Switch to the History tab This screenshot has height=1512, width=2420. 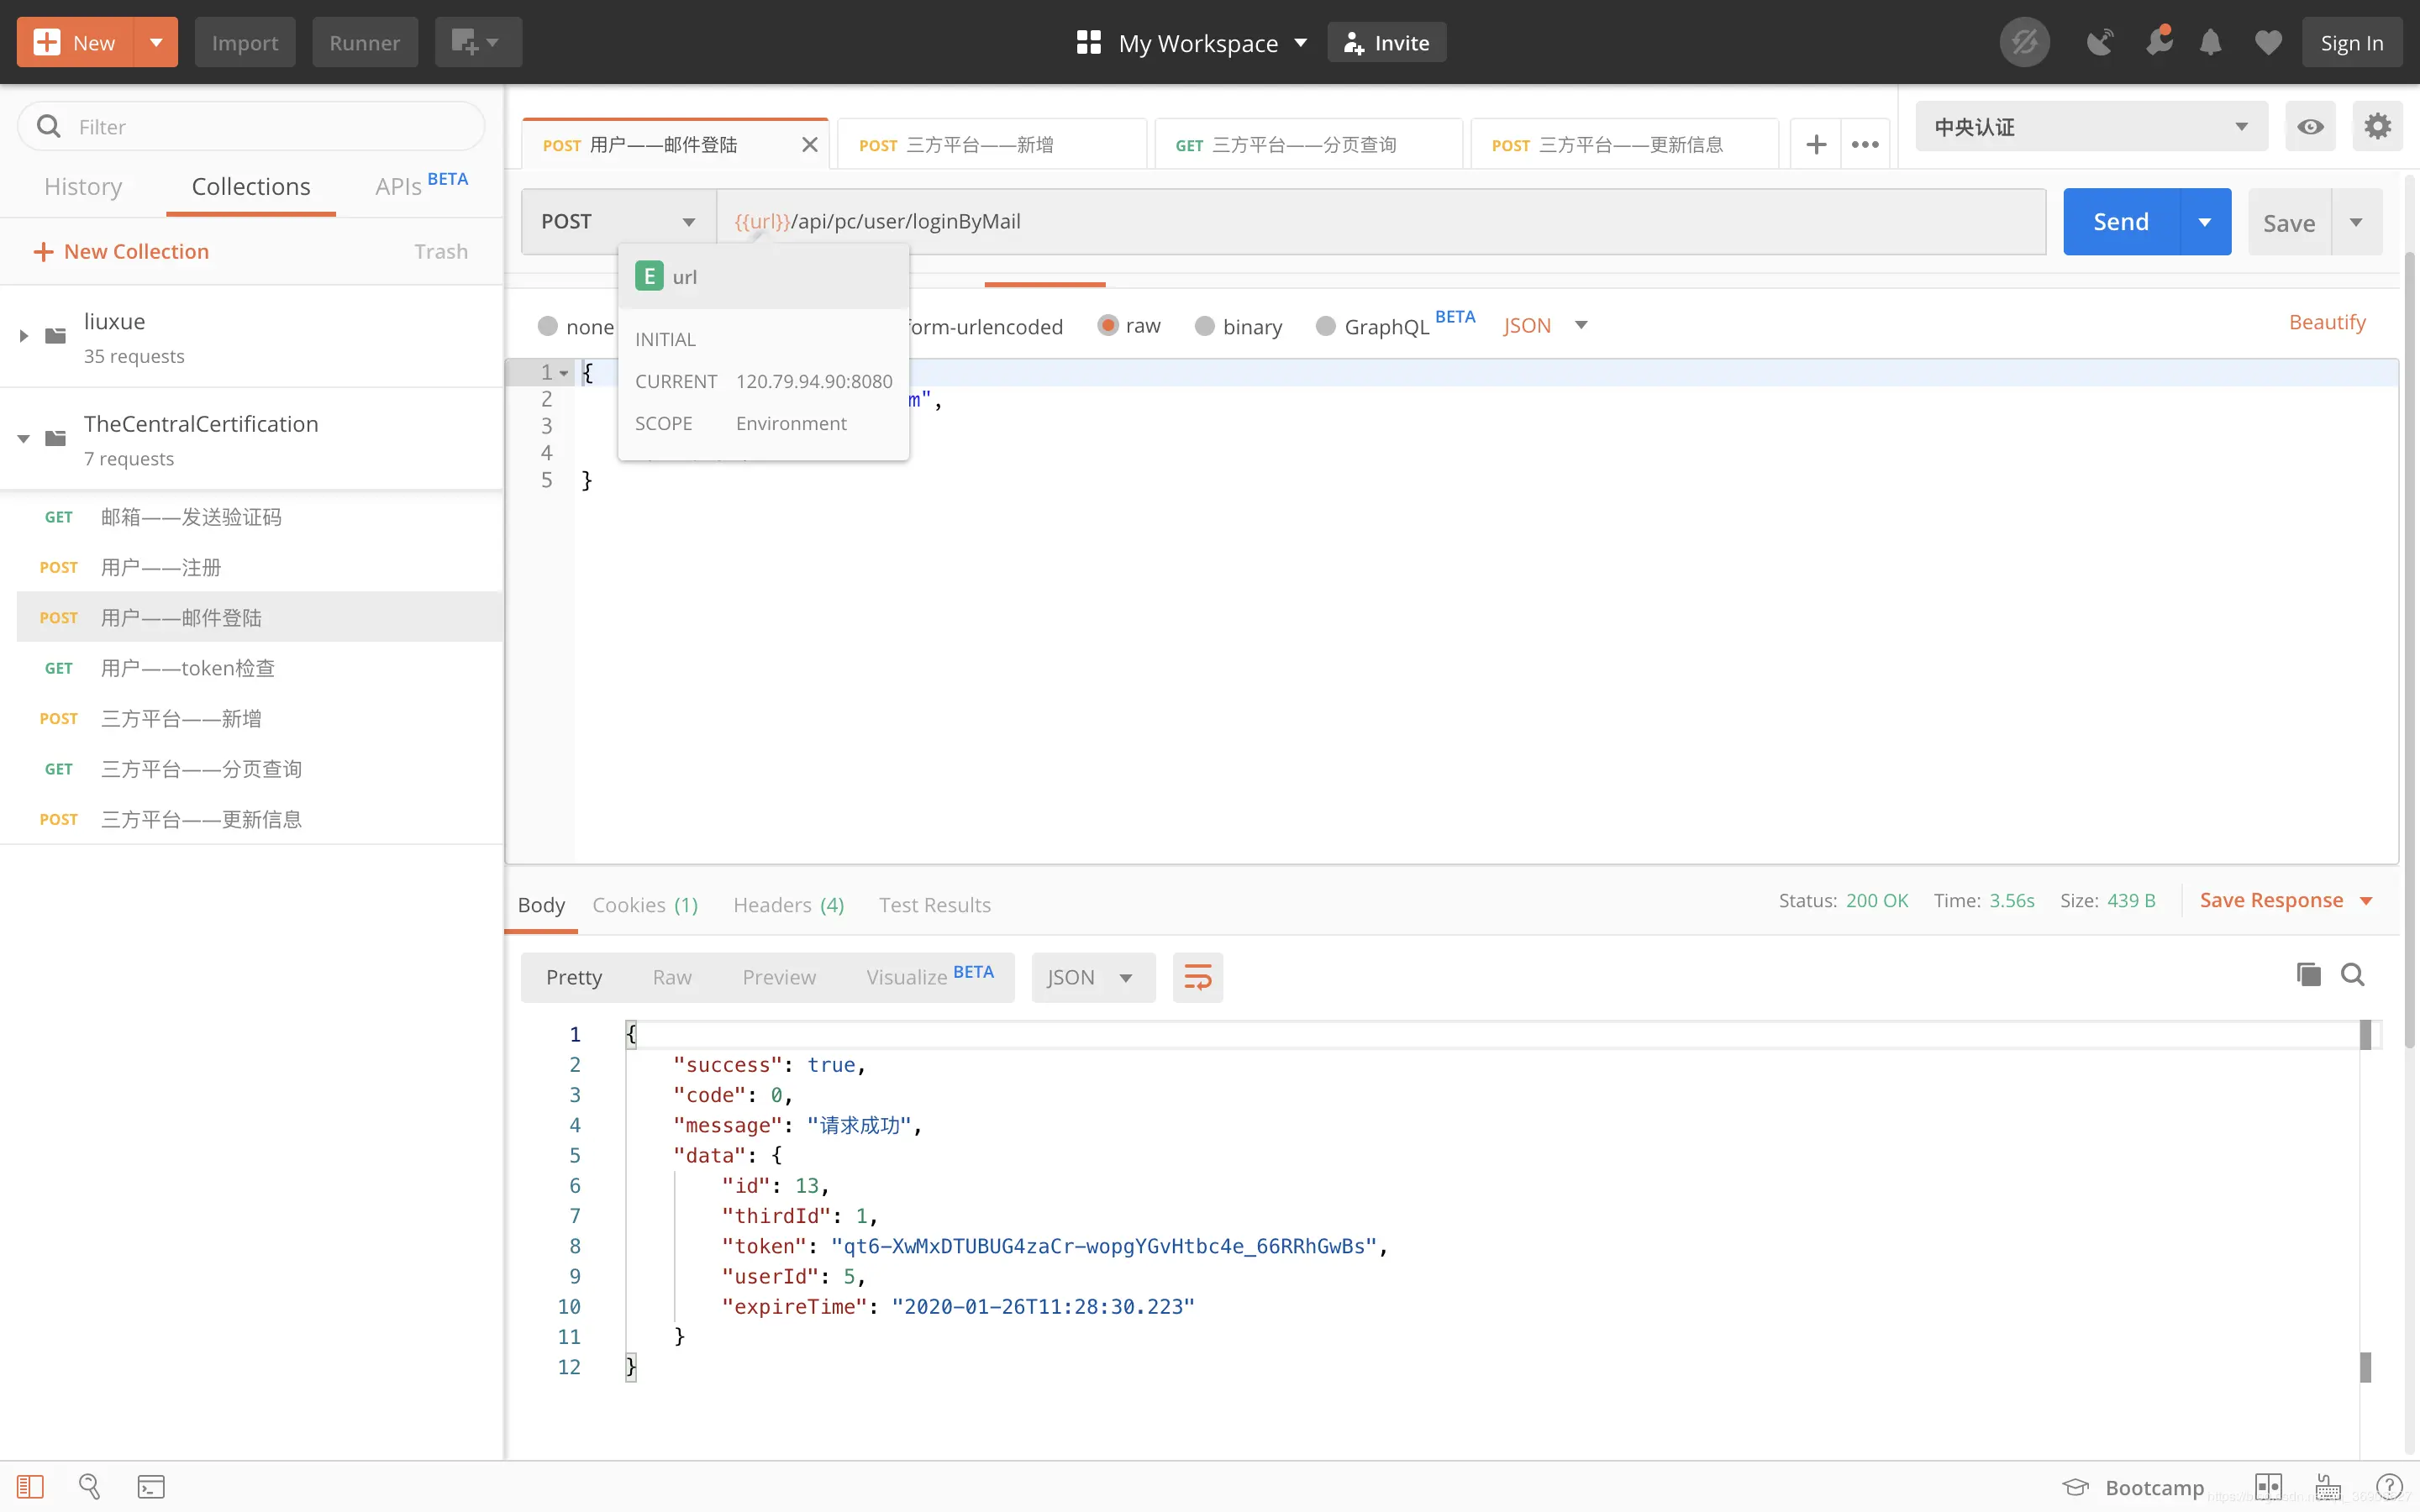click(x=83, y=186)
